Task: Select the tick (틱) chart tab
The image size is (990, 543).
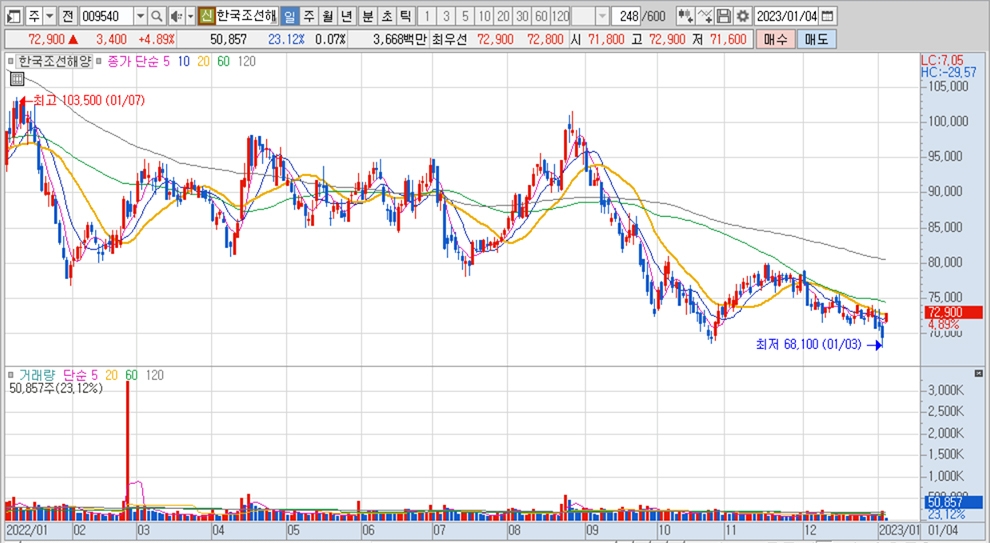Action: [405, 16]
